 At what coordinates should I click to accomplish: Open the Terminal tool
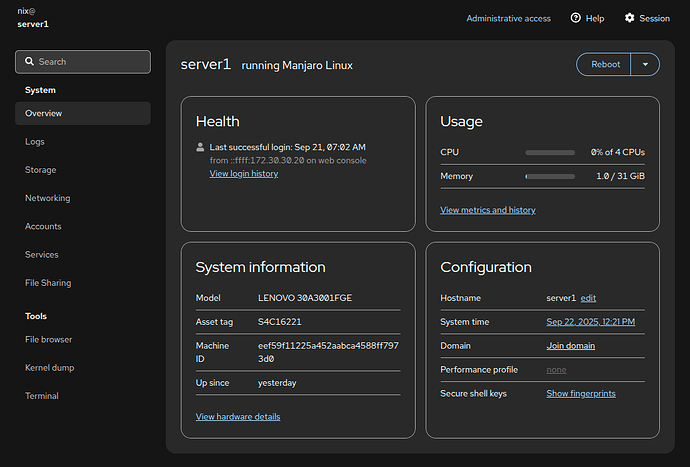coord(43,396)
